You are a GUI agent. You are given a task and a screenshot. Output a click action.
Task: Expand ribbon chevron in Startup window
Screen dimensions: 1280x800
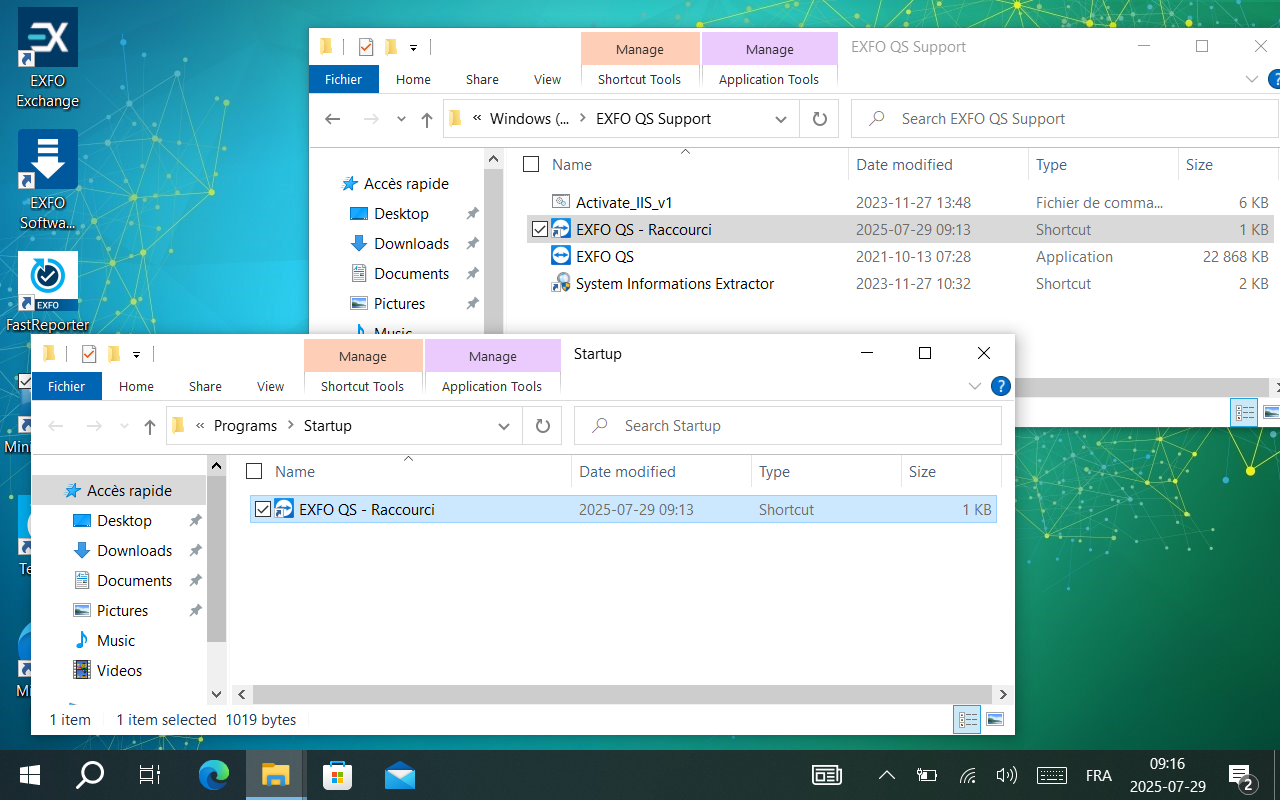975,386
